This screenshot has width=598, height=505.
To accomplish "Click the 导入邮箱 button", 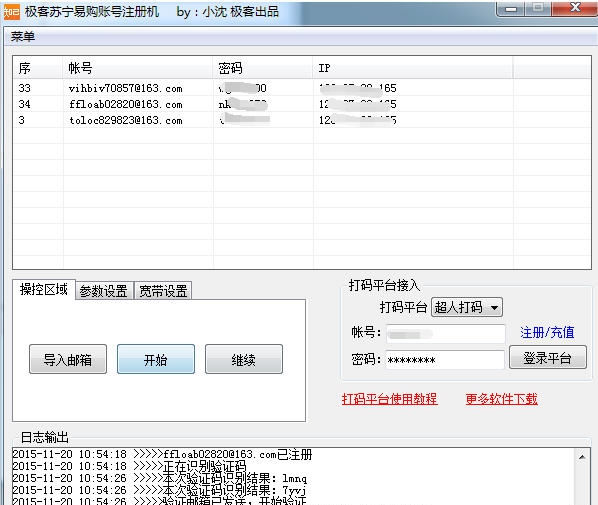I will [68, 359].
